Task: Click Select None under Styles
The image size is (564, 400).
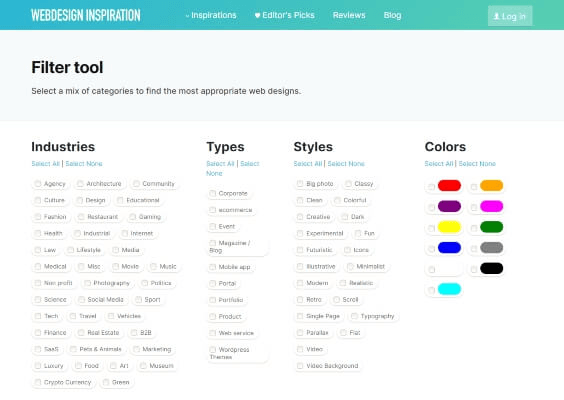Action: [x=346, y=164]
